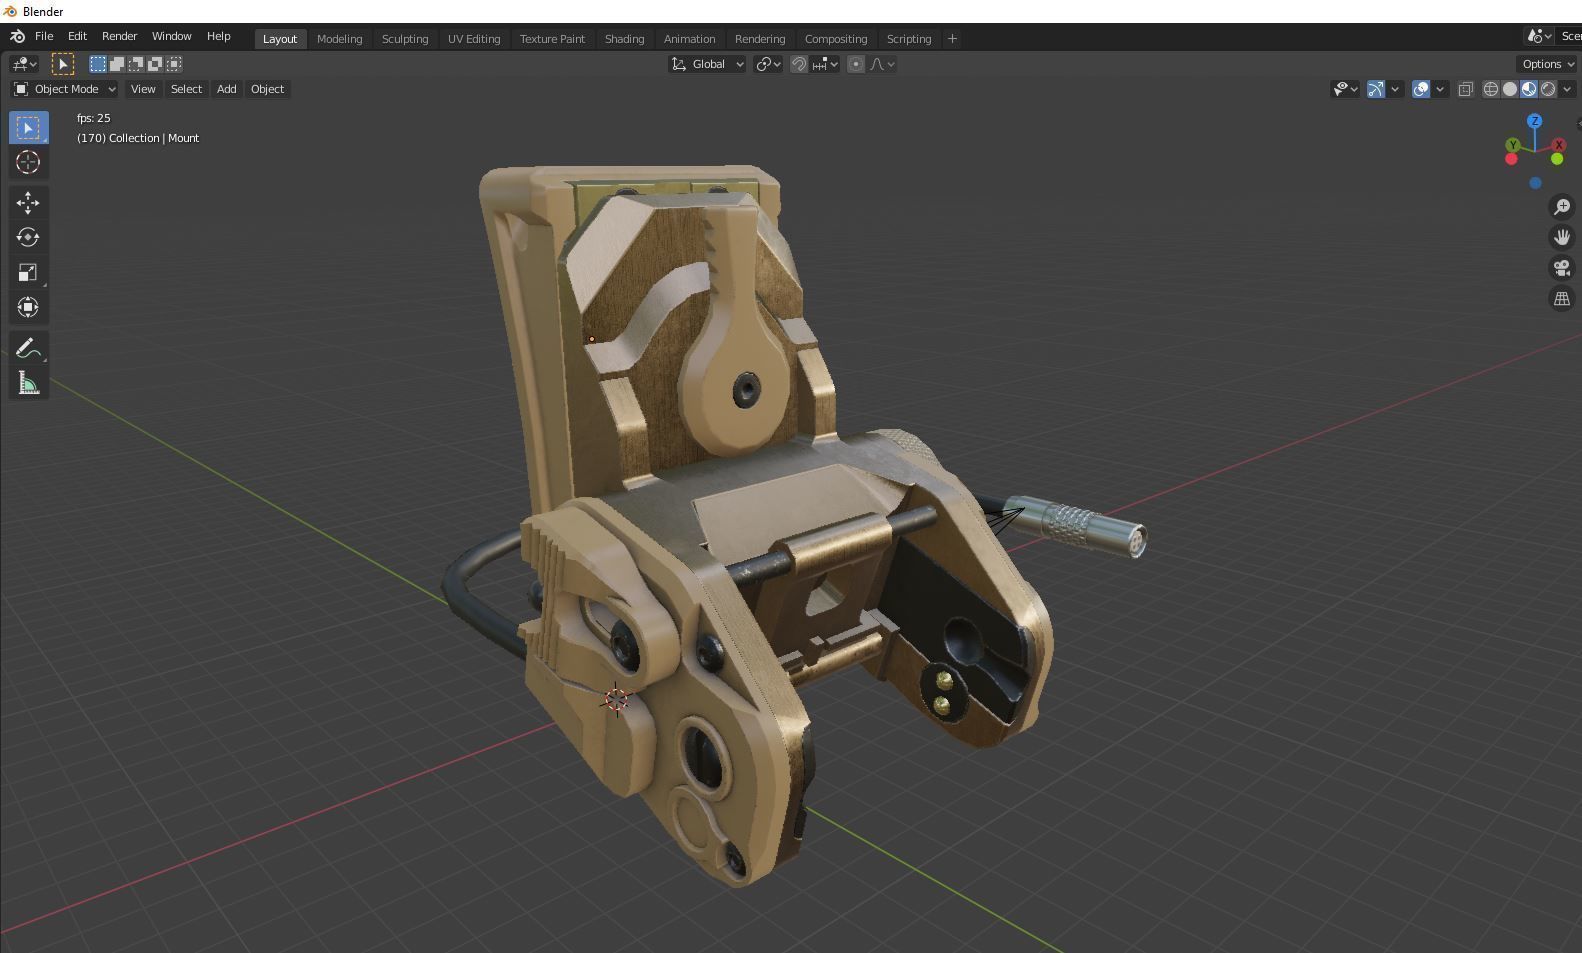Expand the overlays settings arrow
1582x953 pixels.
pyautogui.click(x=1440, y=89)
